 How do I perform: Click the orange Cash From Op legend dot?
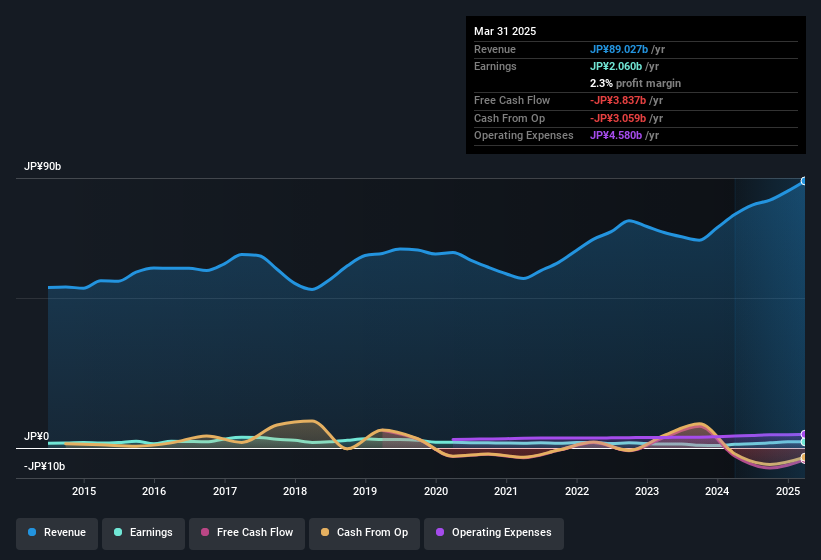coord(325,532)
